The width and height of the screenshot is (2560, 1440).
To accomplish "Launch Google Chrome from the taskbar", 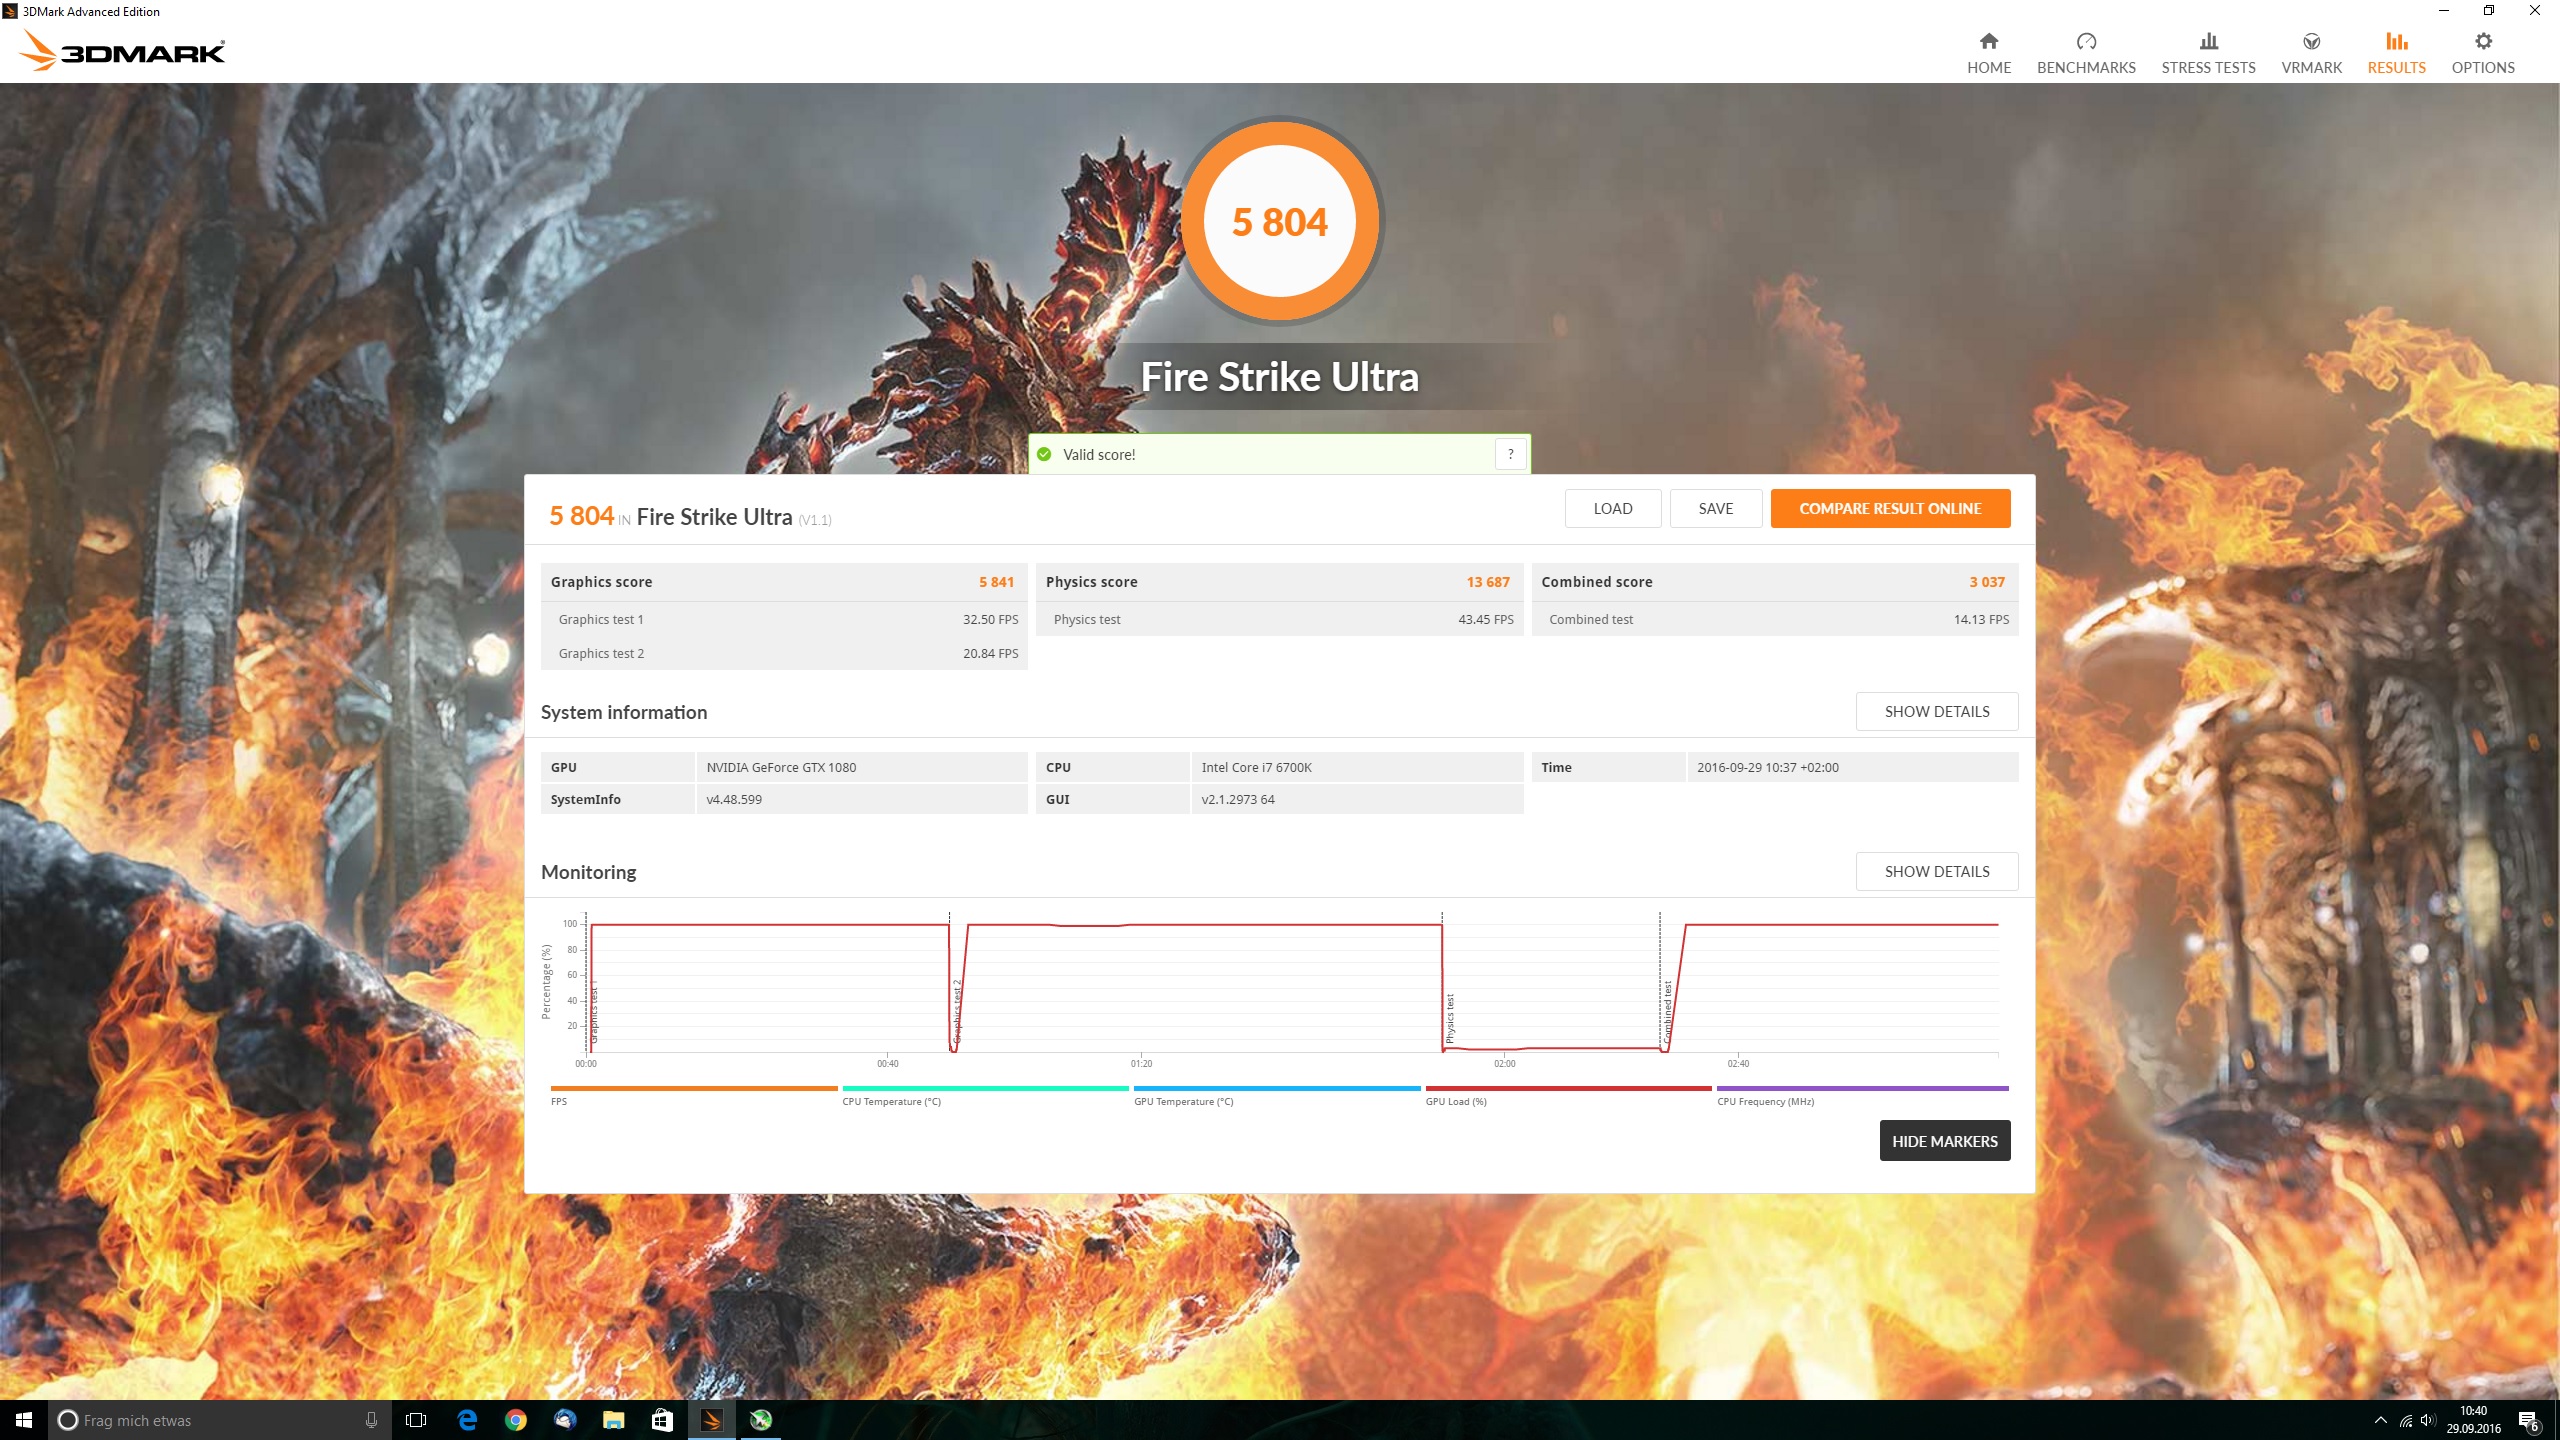I will pos(515,1420).
